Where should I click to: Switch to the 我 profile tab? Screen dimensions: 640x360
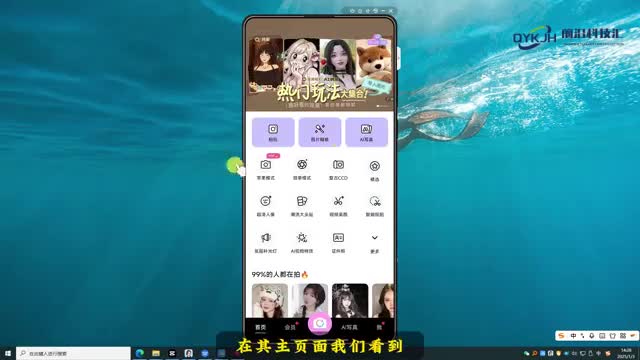(x=379, y=327)
